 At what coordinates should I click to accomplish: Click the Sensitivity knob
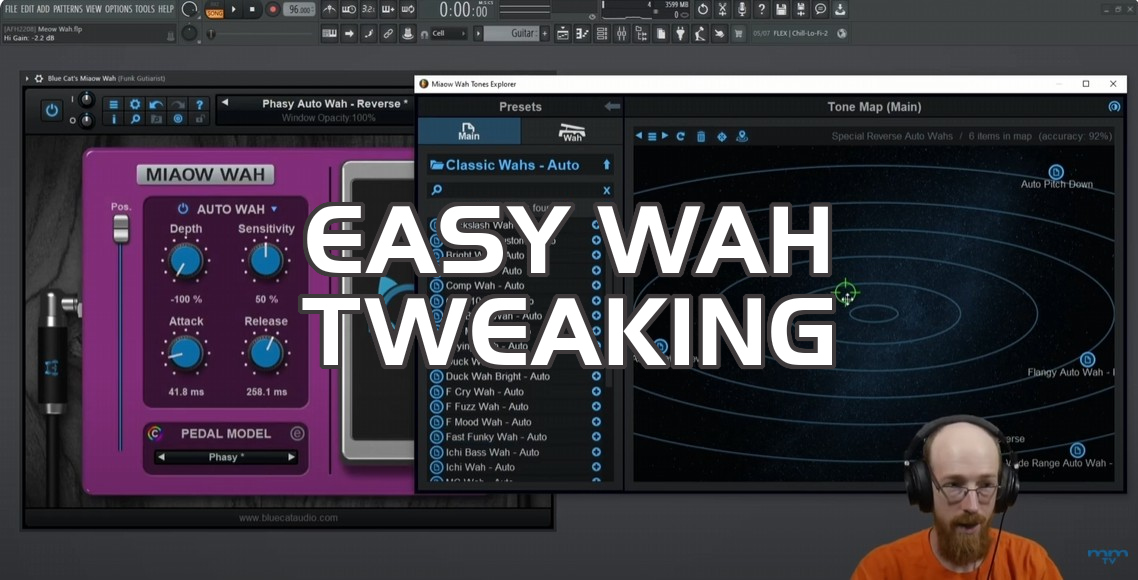point(266,261)
